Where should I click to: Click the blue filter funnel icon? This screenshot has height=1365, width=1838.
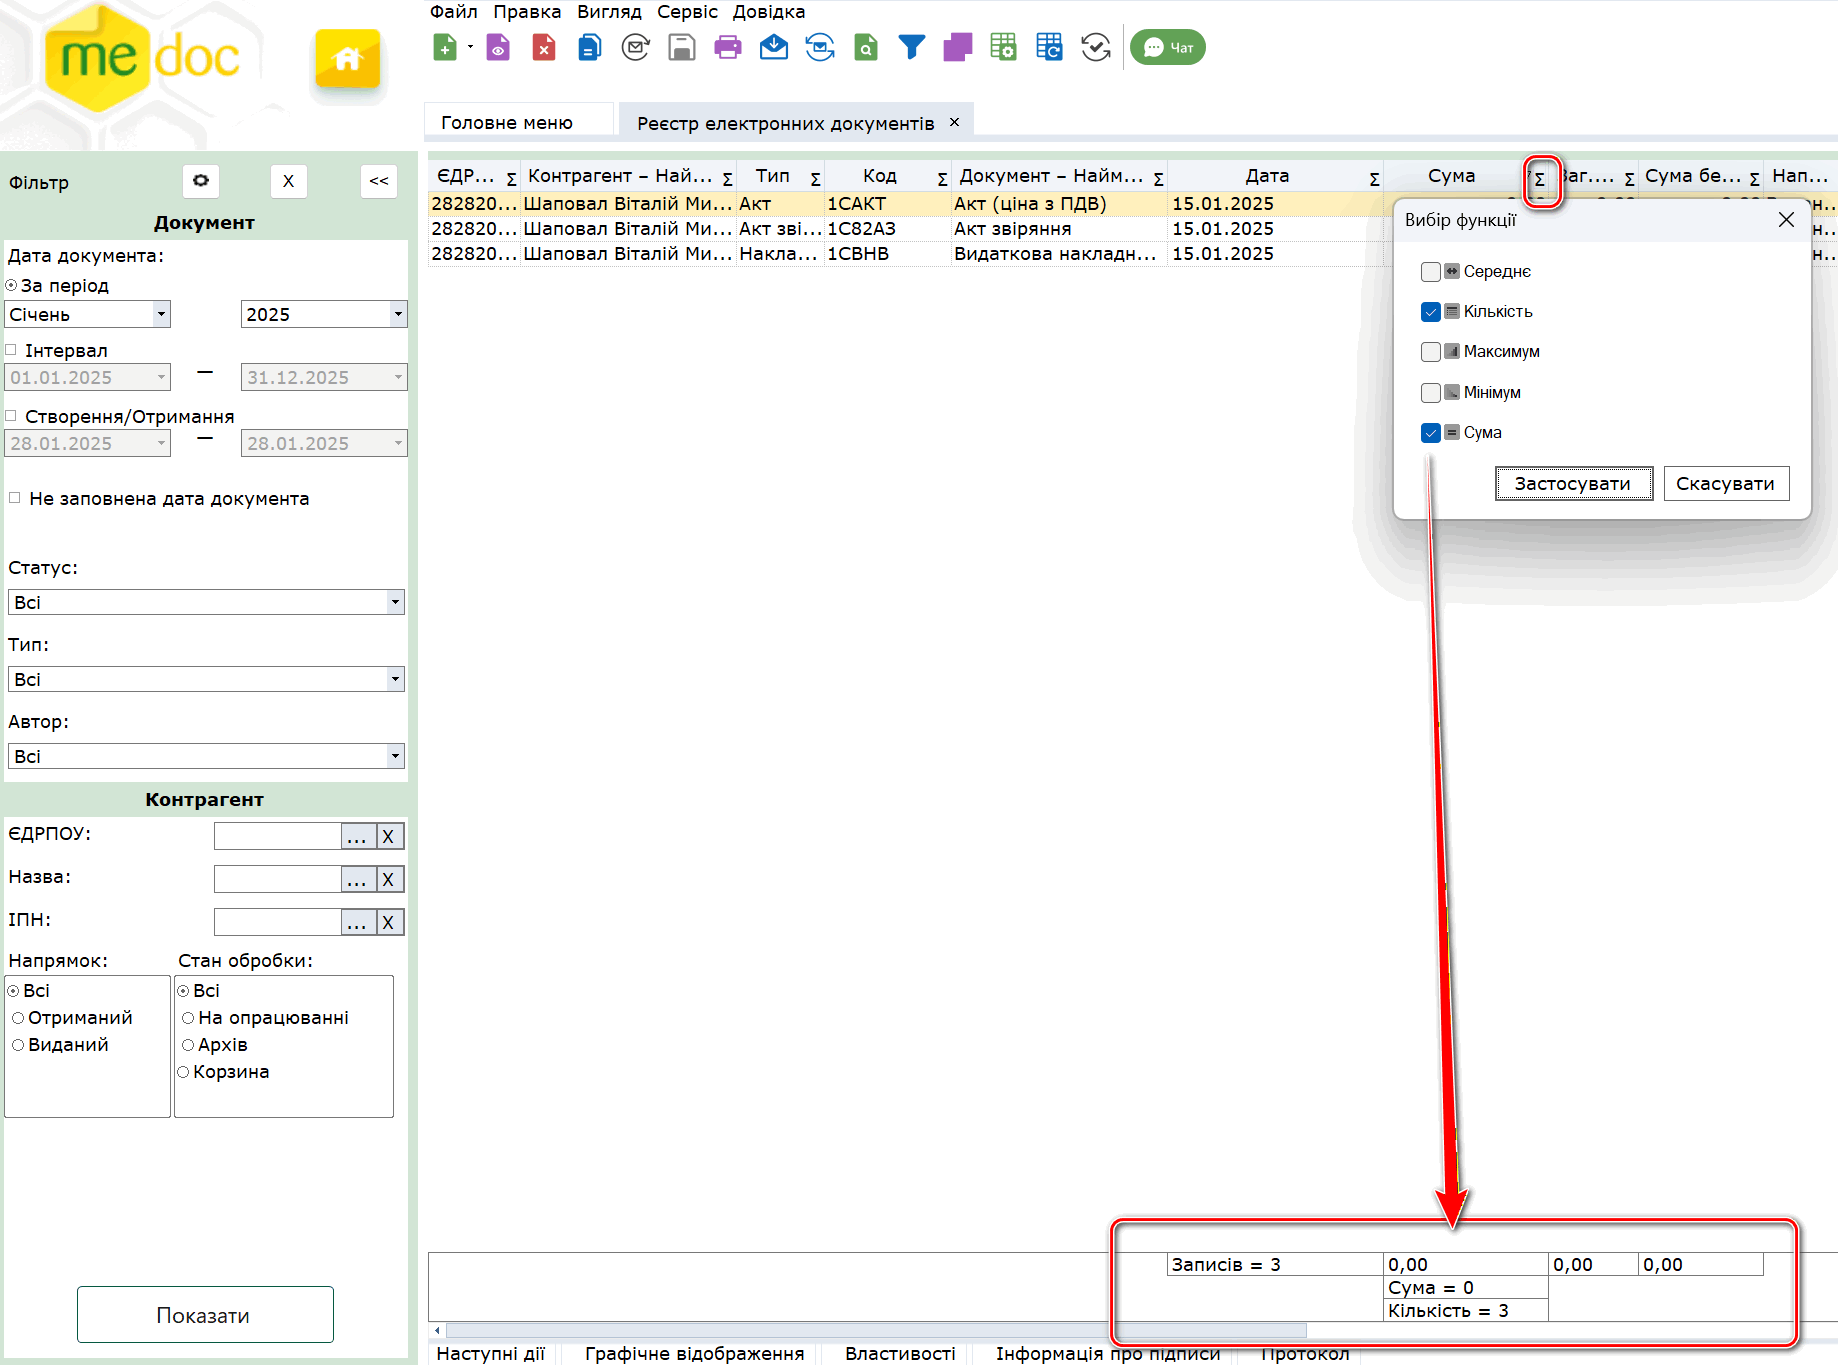click(x=911, y=47)
